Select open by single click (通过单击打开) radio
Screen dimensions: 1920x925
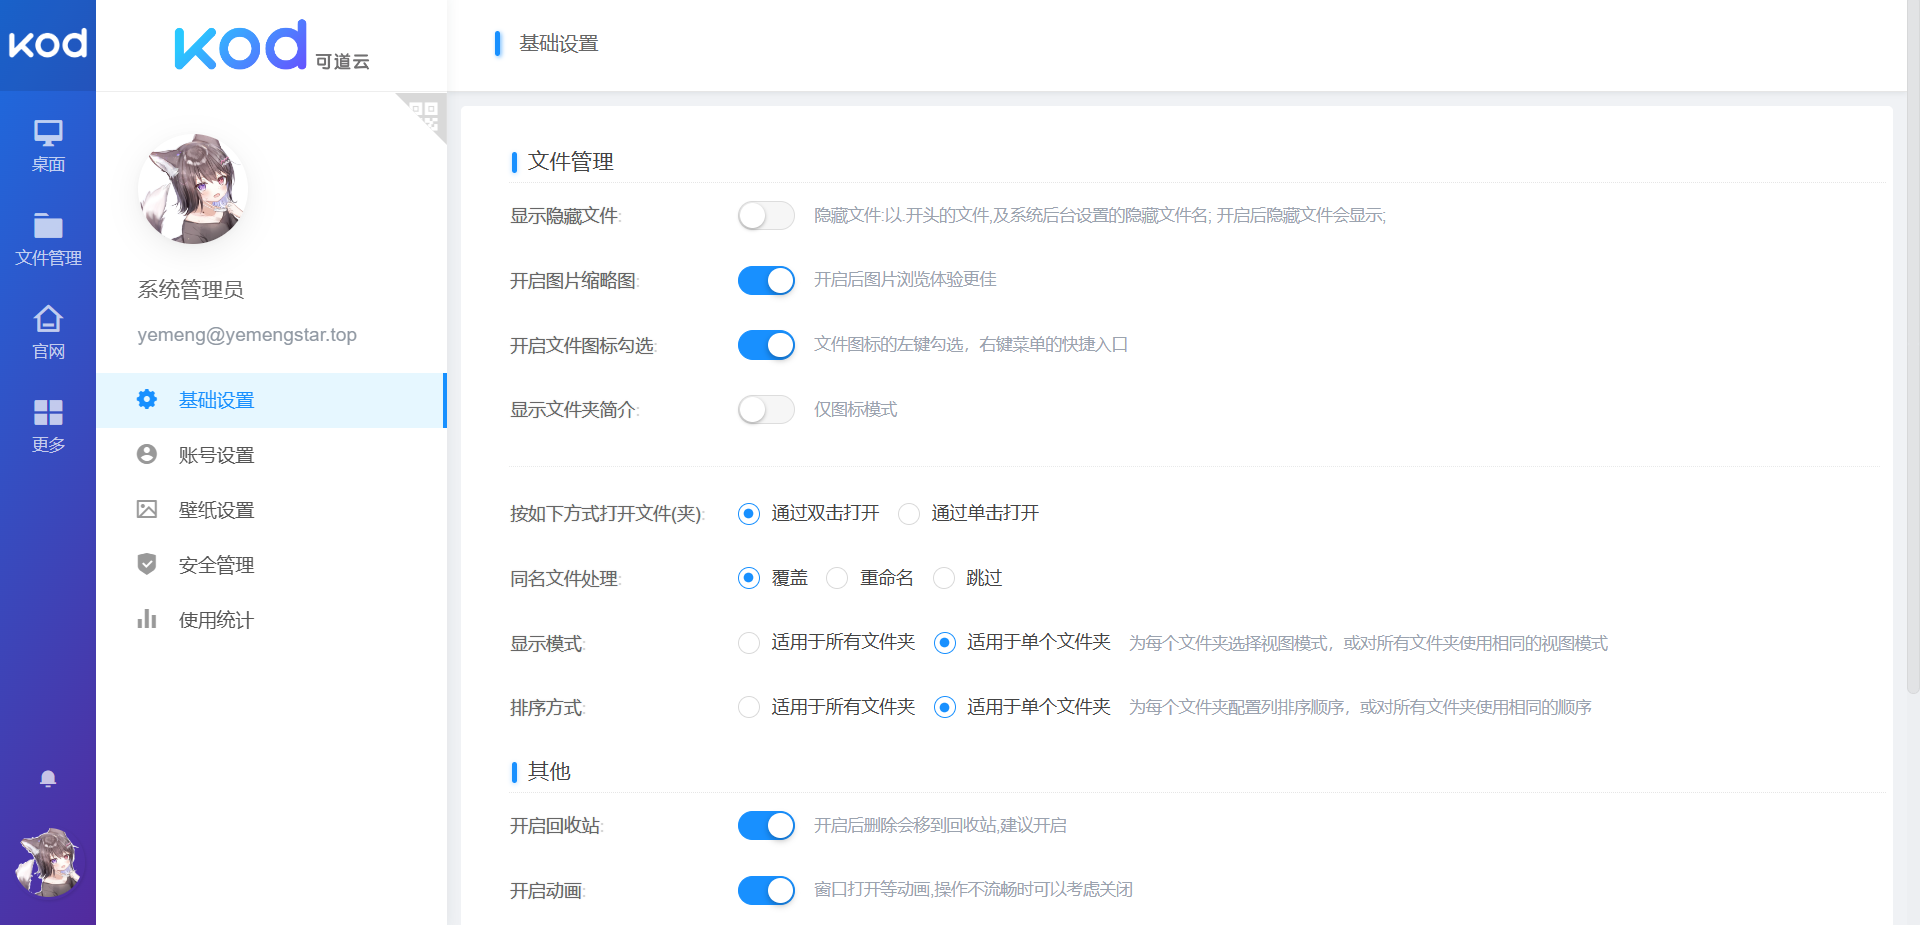pyautogui.click(x=909, y=514)
